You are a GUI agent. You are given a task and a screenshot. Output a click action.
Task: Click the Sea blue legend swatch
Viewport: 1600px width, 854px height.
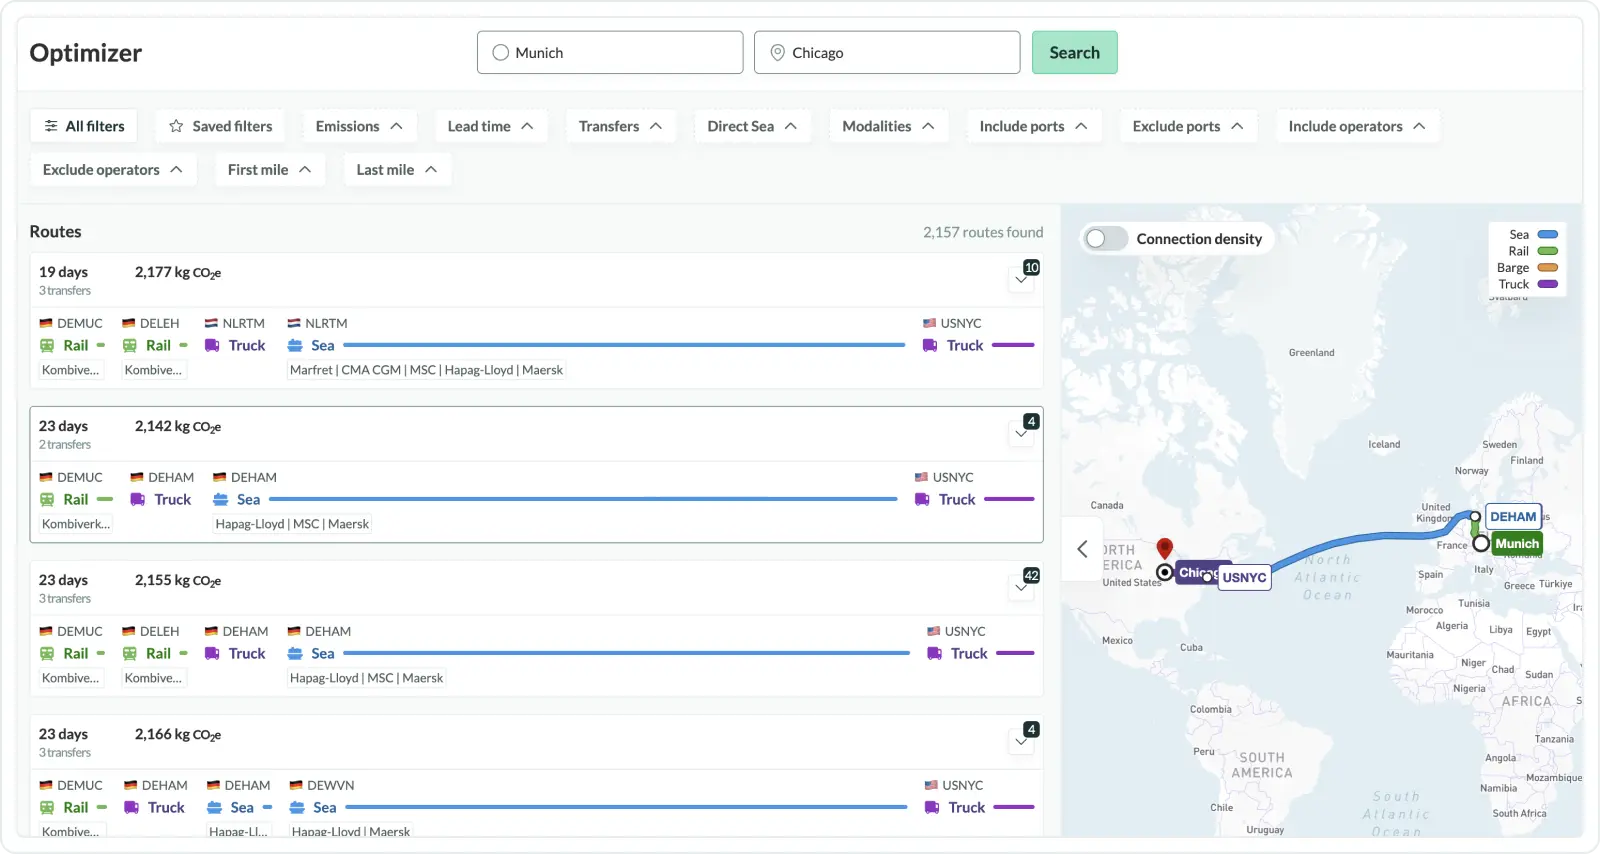coord(1548,235)
